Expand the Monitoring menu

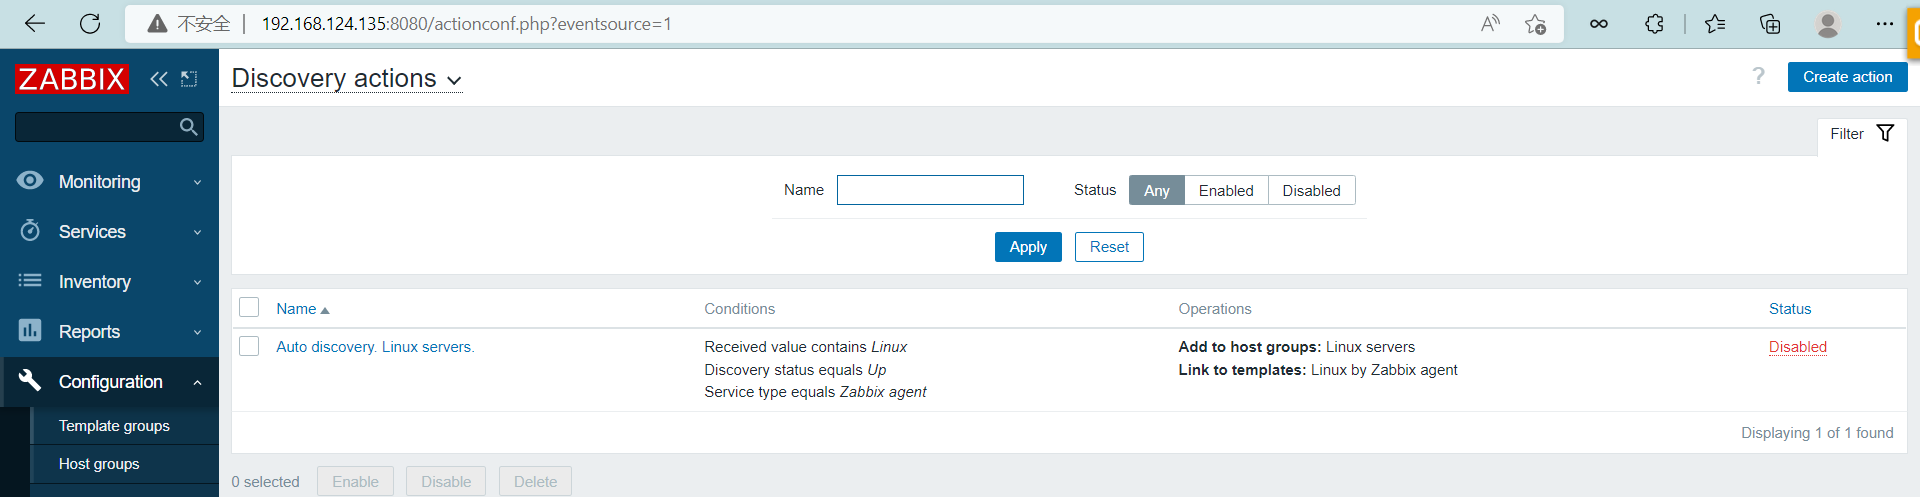point(110,182)
